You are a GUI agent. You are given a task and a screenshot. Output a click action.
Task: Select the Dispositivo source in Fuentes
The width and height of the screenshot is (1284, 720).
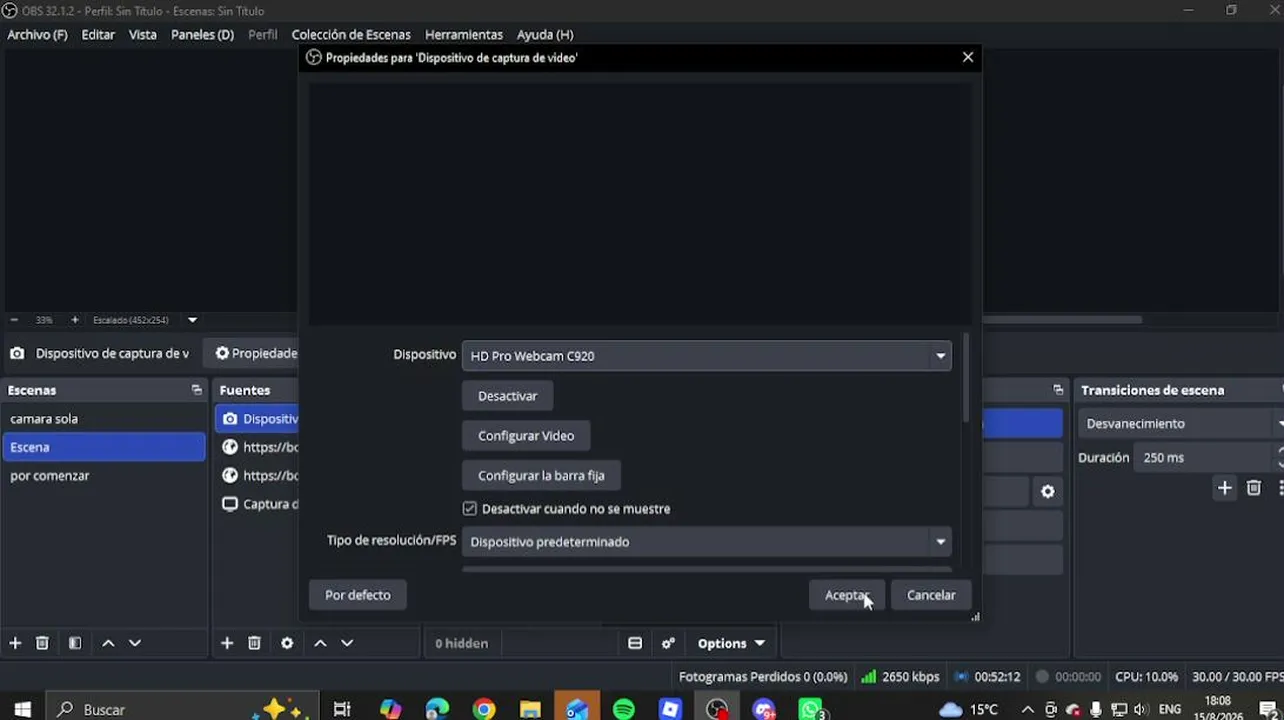pos(257,419)
